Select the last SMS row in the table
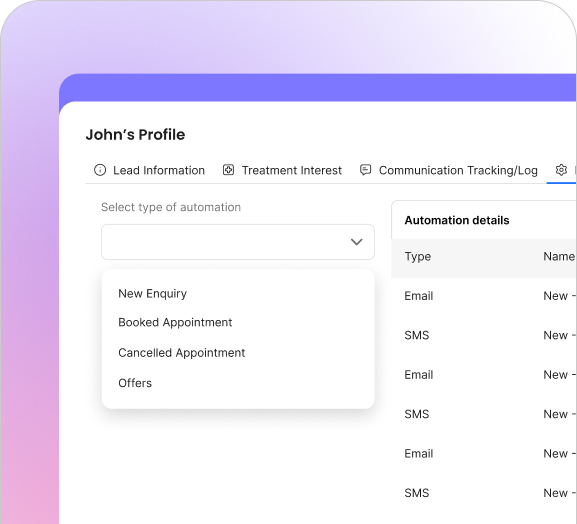The height and width of the screenshot is (524, 577). tap(484, 493)
